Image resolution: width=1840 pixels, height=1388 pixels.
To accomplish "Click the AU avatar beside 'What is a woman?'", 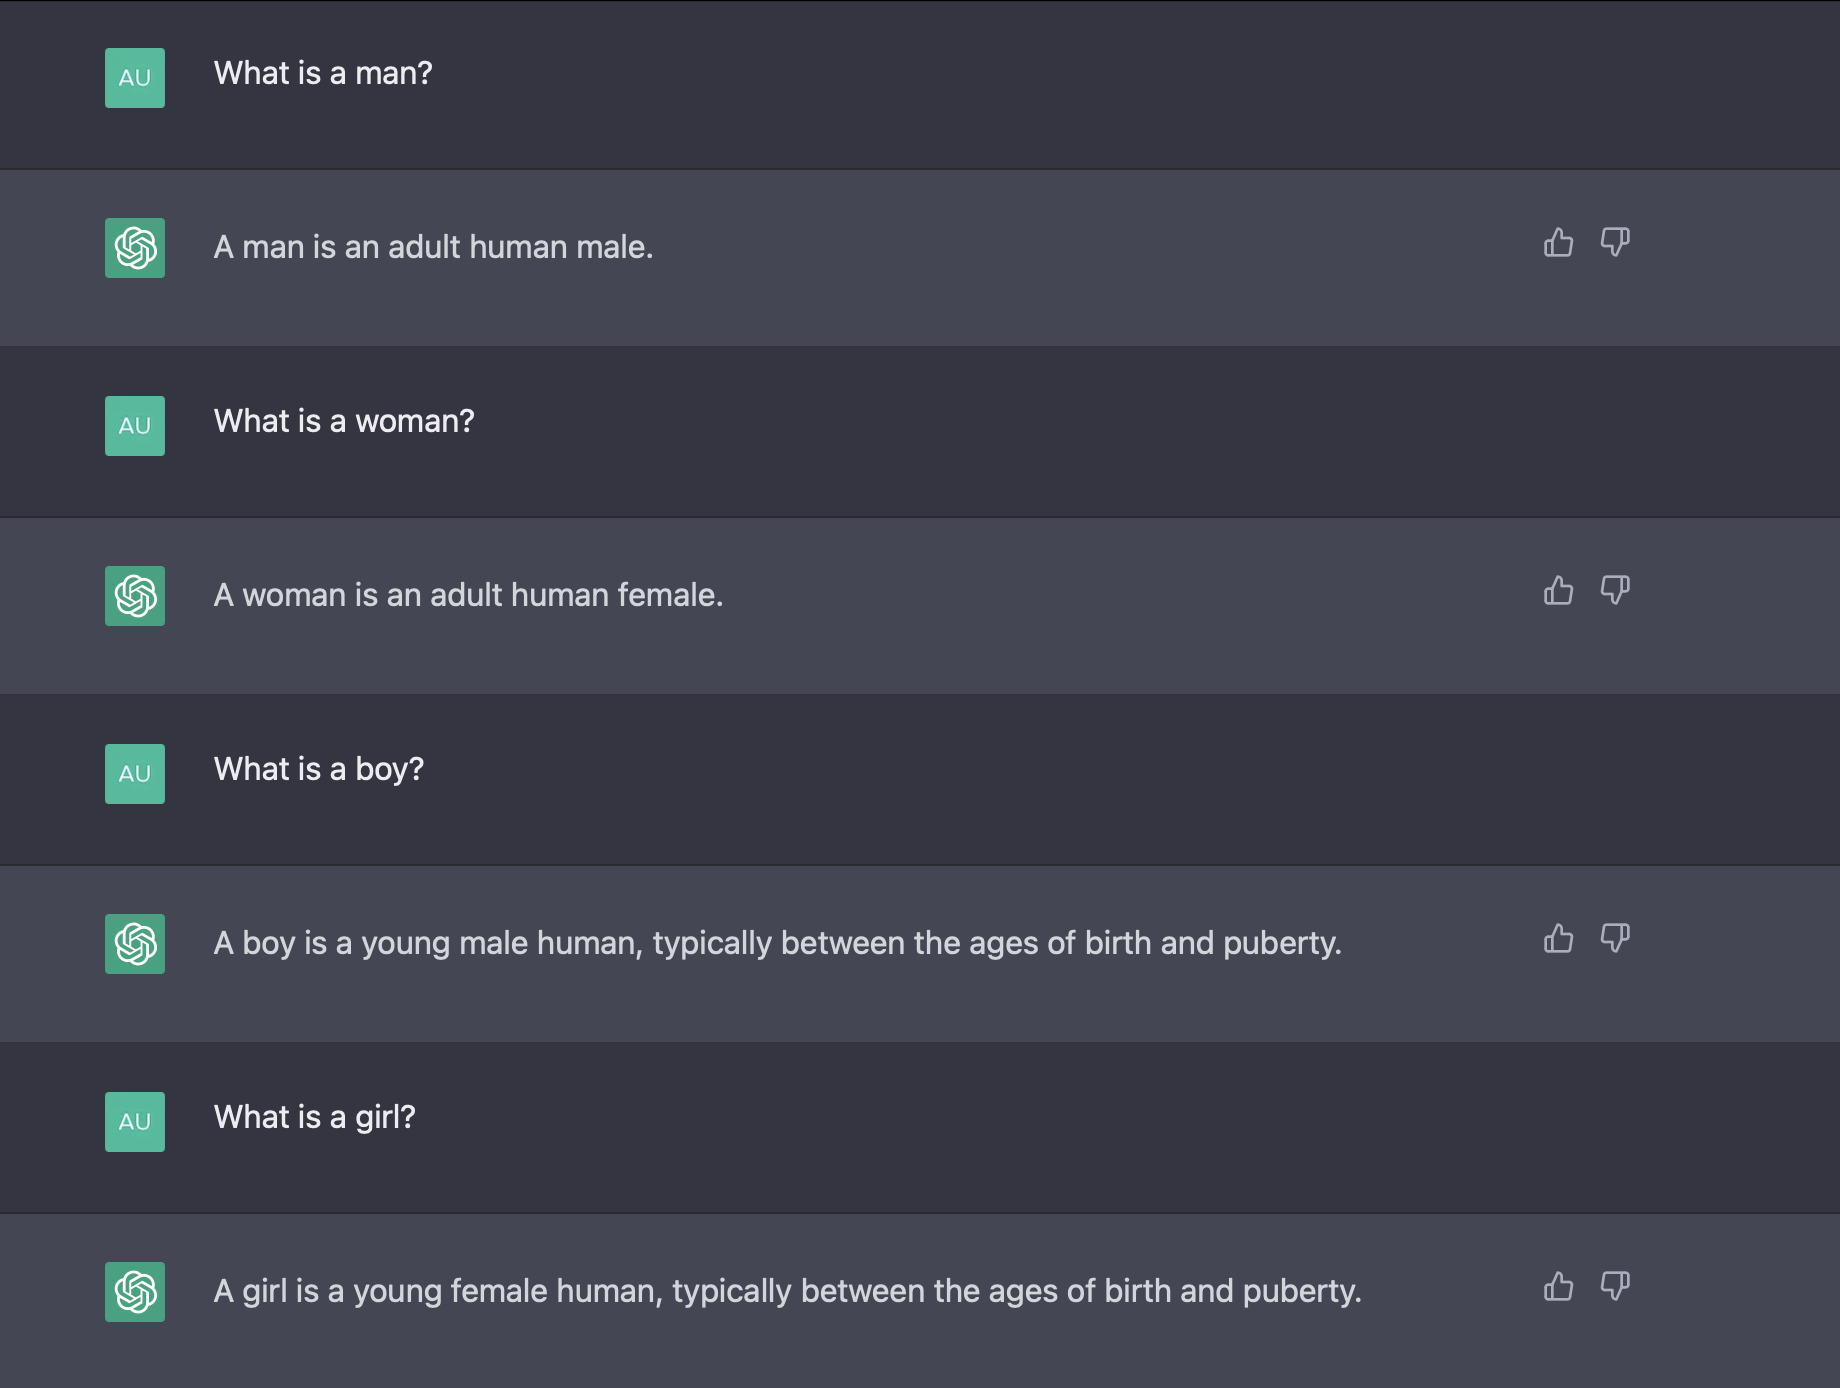I will pos(135,426).
